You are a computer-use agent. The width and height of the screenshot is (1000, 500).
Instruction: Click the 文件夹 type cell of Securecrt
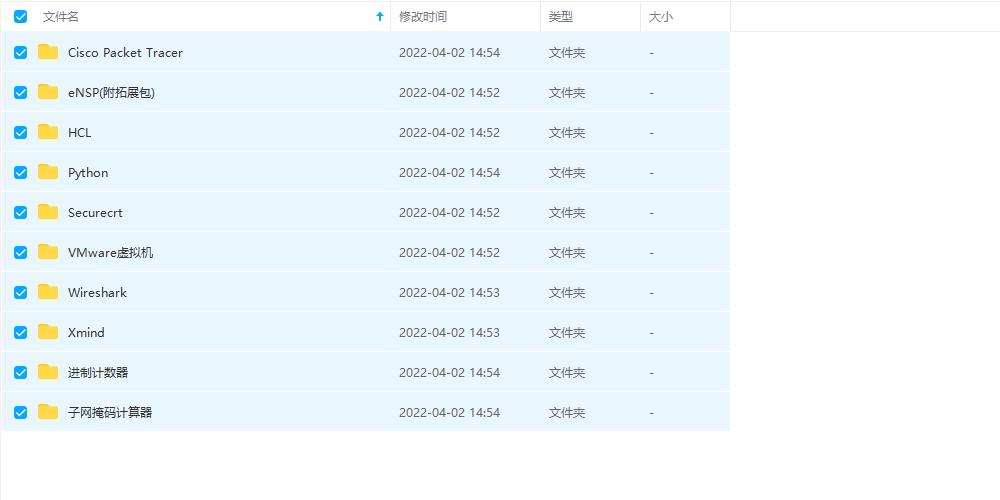click(567, 213)
